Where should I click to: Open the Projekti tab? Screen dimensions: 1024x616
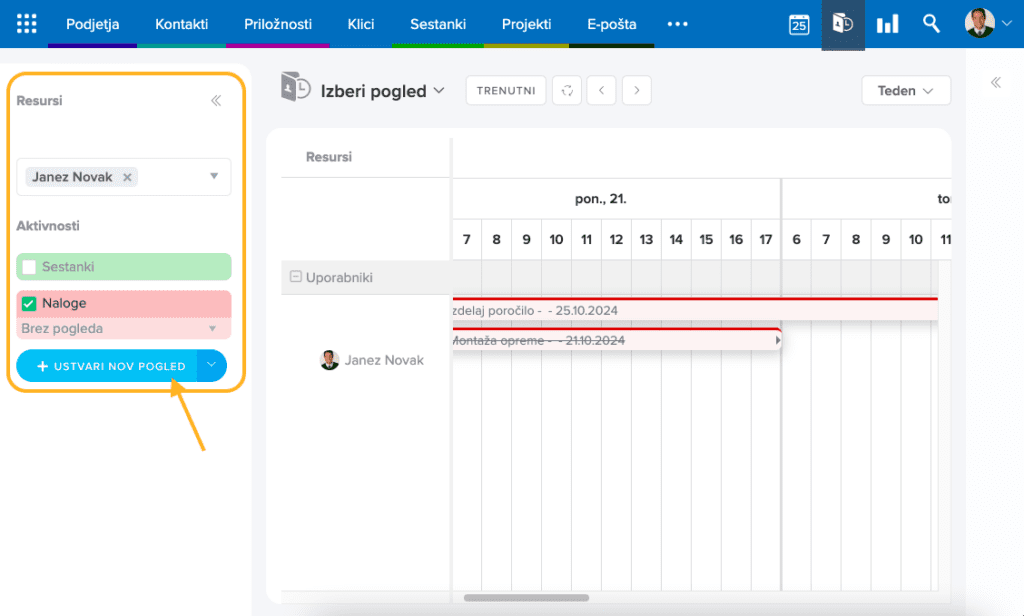(529, 24)
